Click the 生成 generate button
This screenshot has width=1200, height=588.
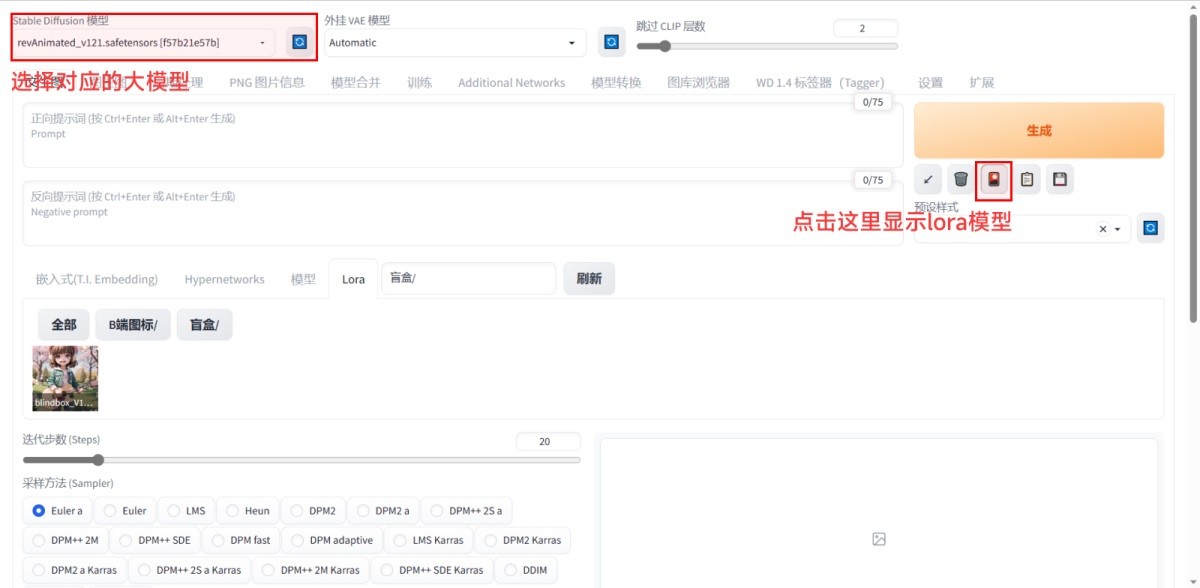[1037, 130]
